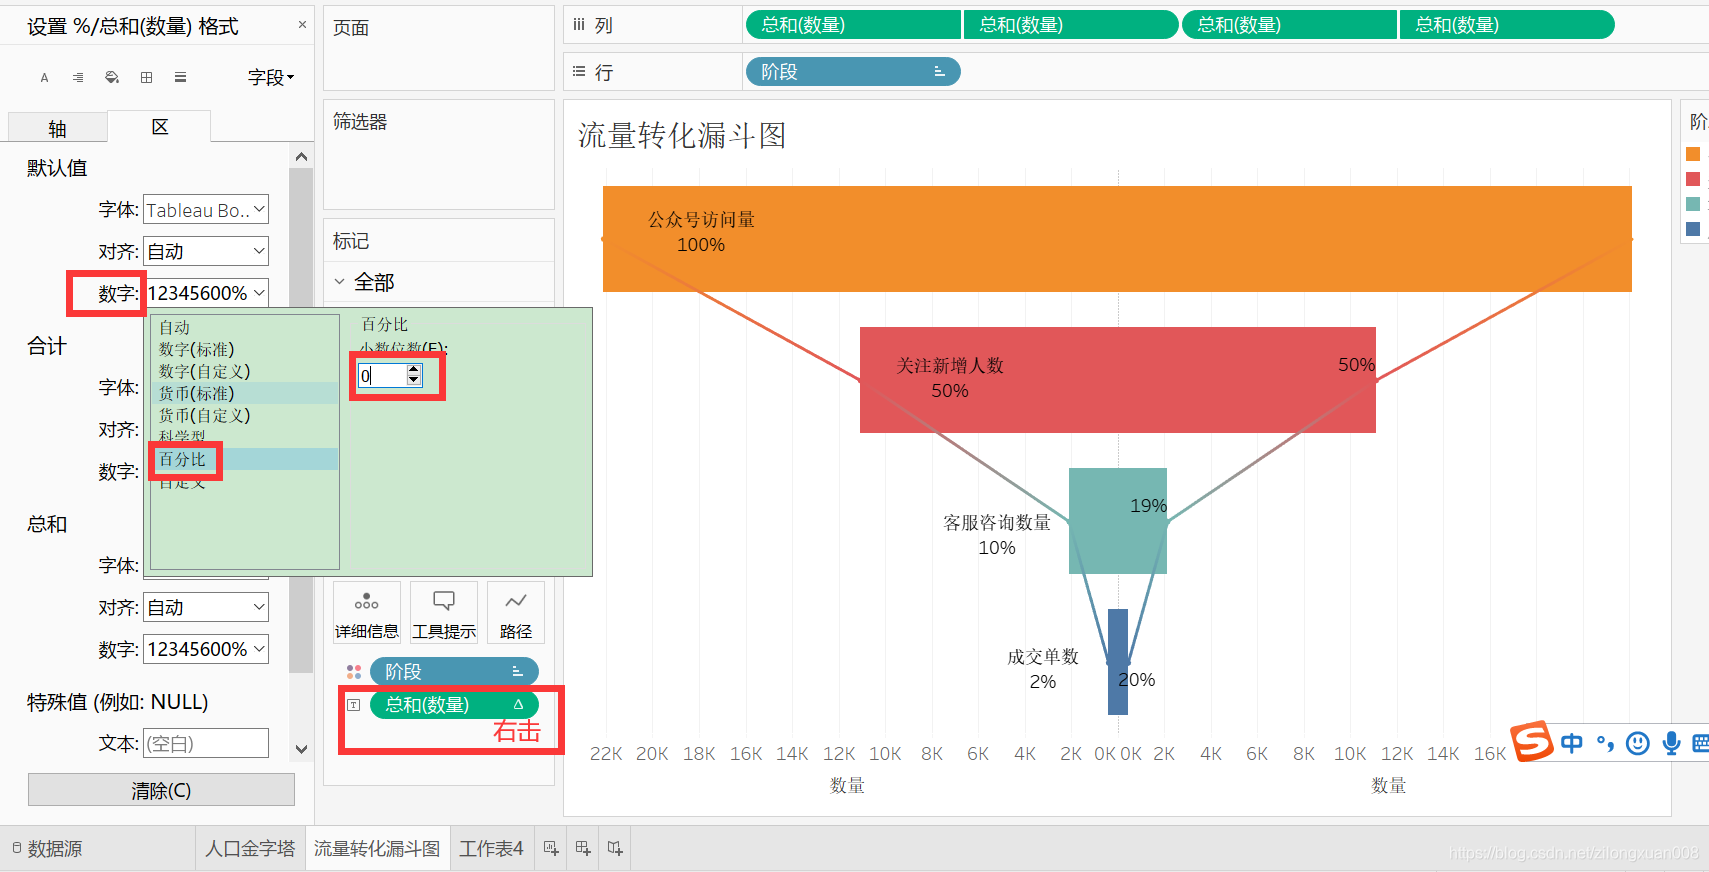Screen dimensions: 1709x872
Task: Collapse the 全部 marks card chevron
Action: point(339,282)
